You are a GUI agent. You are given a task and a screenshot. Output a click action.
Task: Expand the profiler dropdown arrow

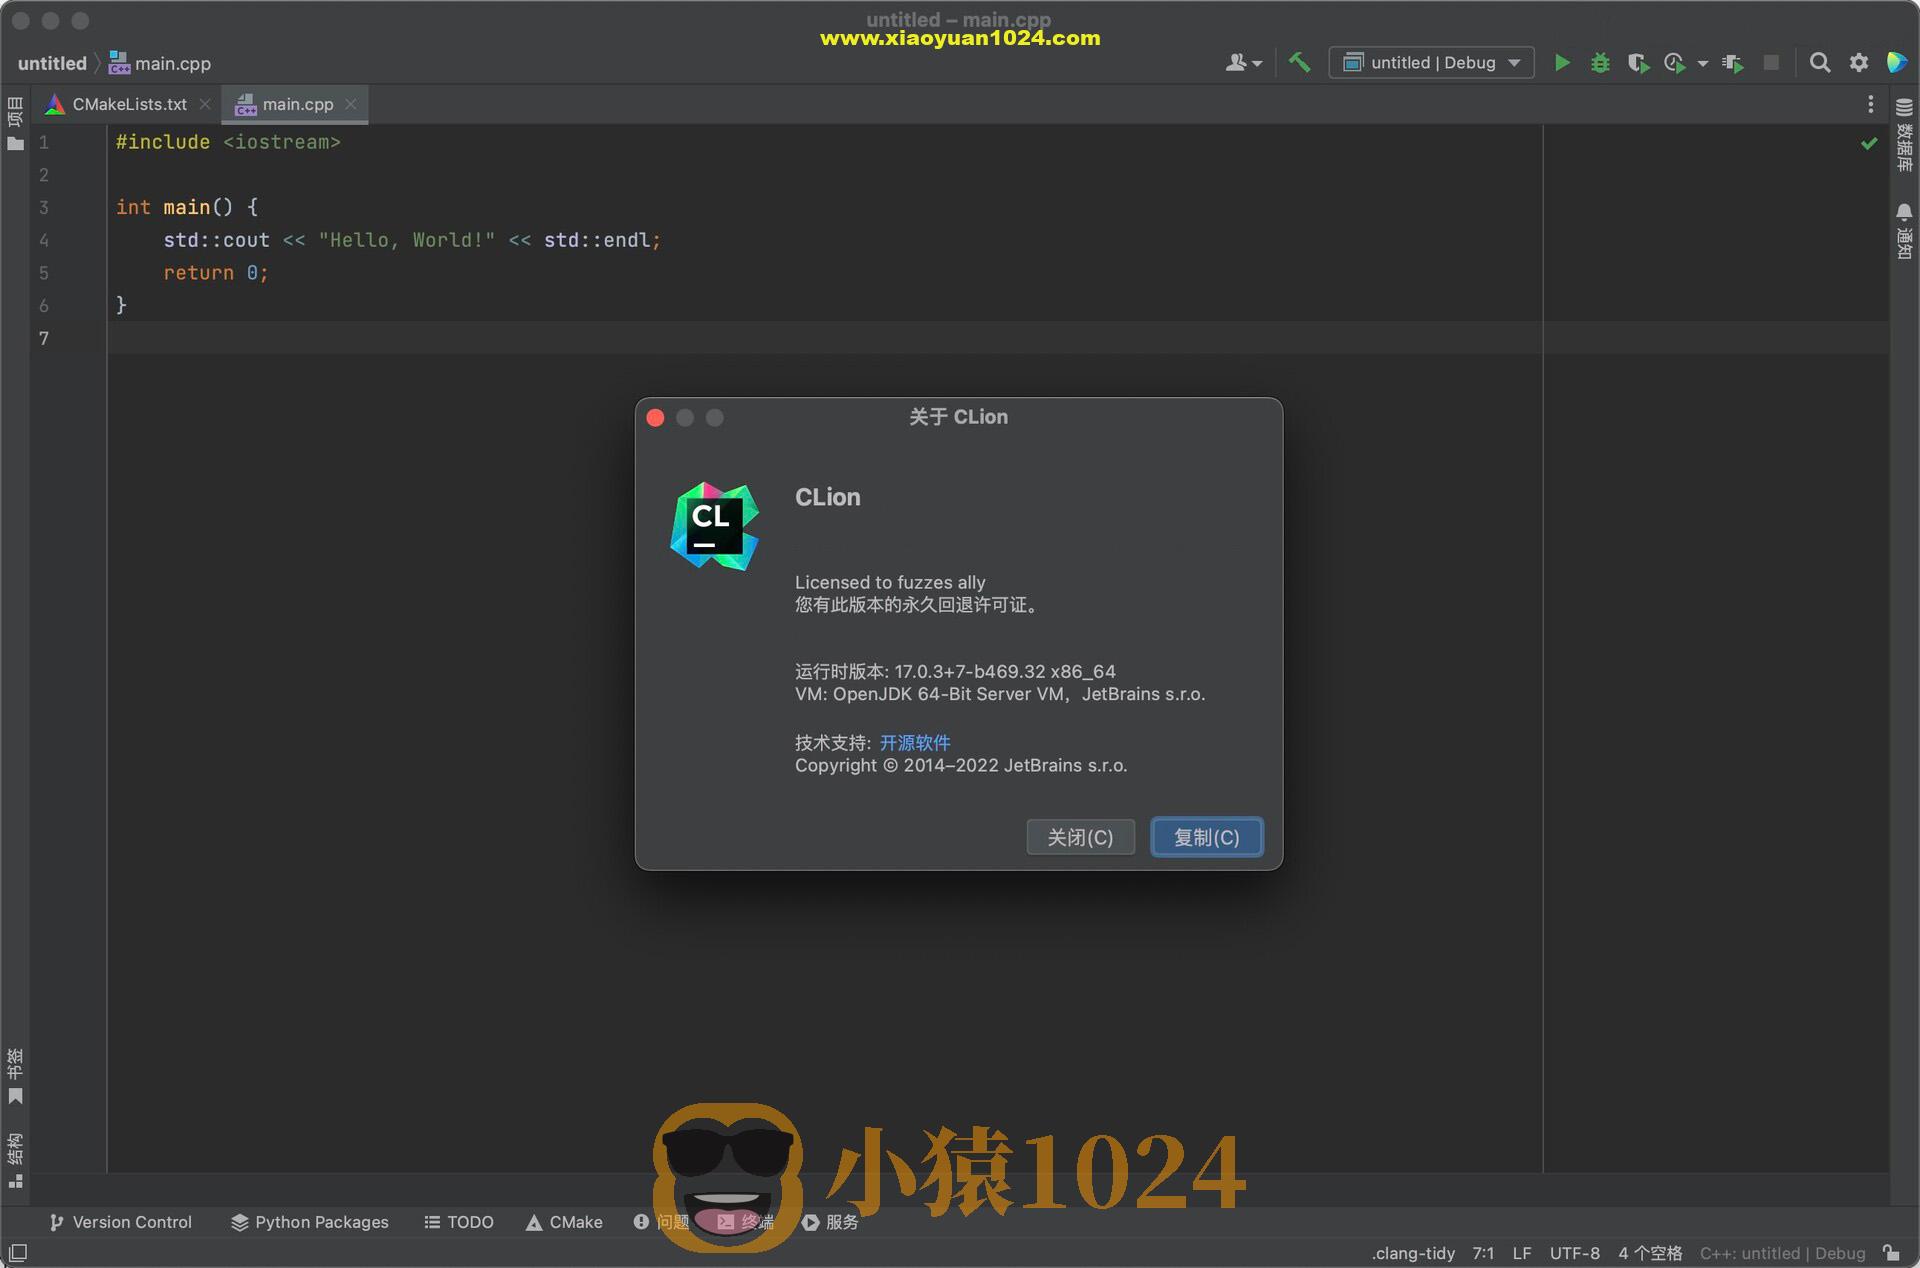1701,62
